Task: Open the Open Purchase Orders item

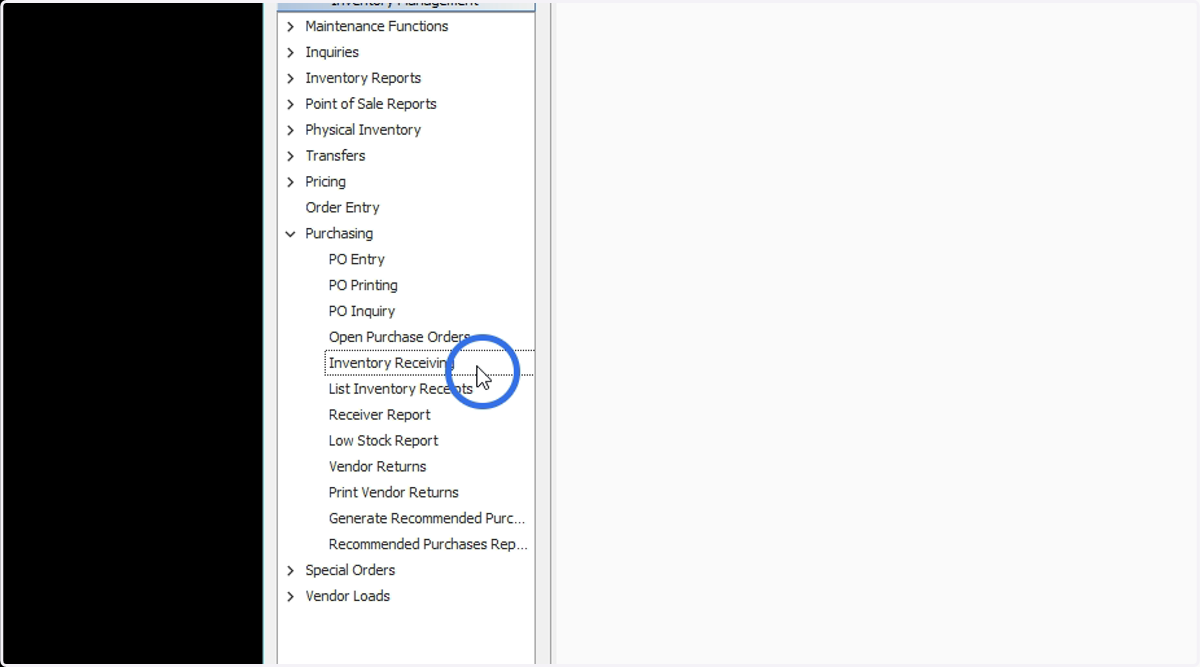Action: [x=399, y=338]
